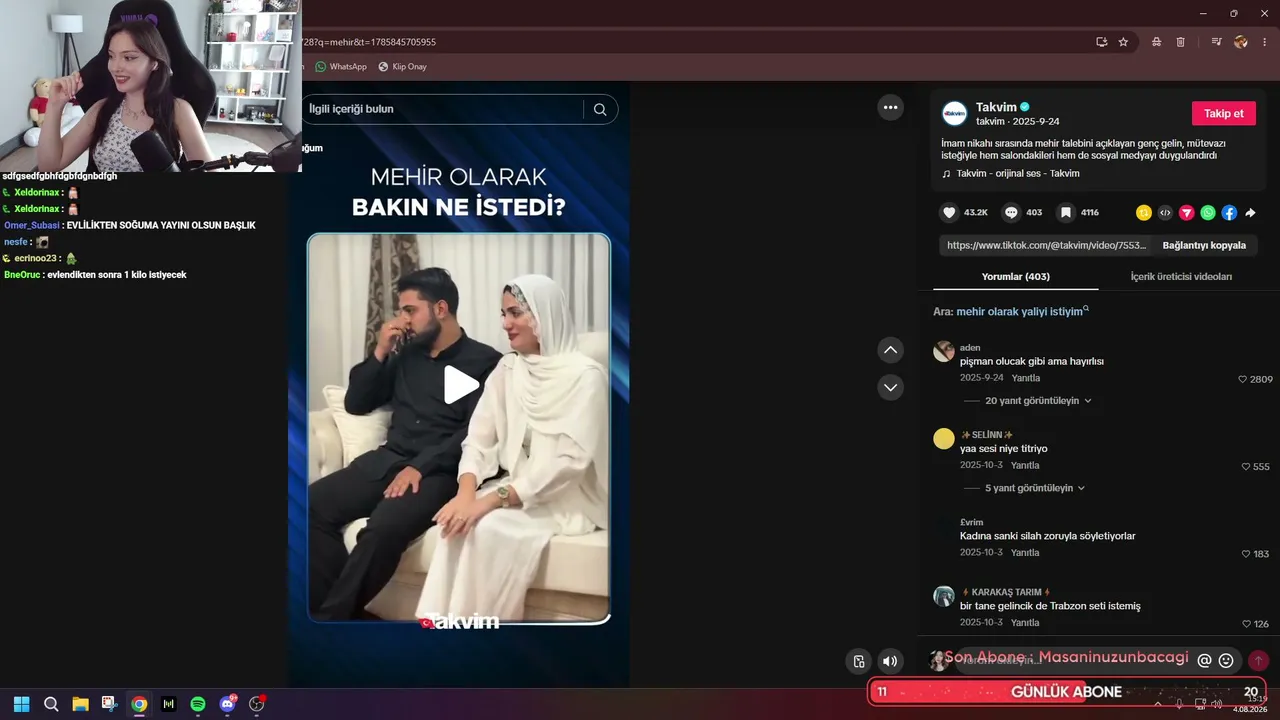Image resolution: width=1280 pixels, height=720 pixels.
Task: Follow Takvim with the Takip et button
Action: 1224,114
